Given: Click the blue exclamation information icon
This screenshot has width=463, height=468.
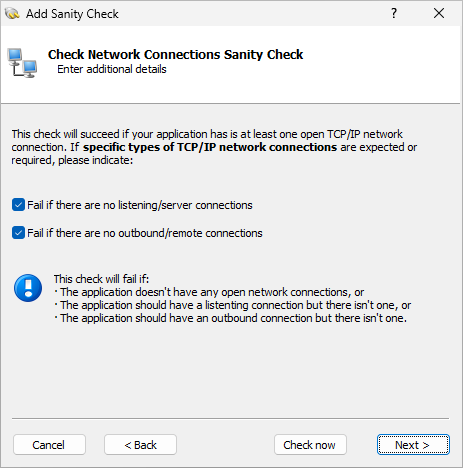Looking at the screenshot, I should coord(28,288).
